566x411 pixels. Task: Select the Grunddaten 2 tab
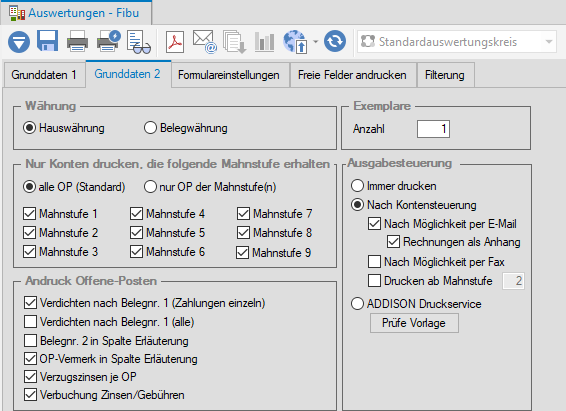pos(128,74)
